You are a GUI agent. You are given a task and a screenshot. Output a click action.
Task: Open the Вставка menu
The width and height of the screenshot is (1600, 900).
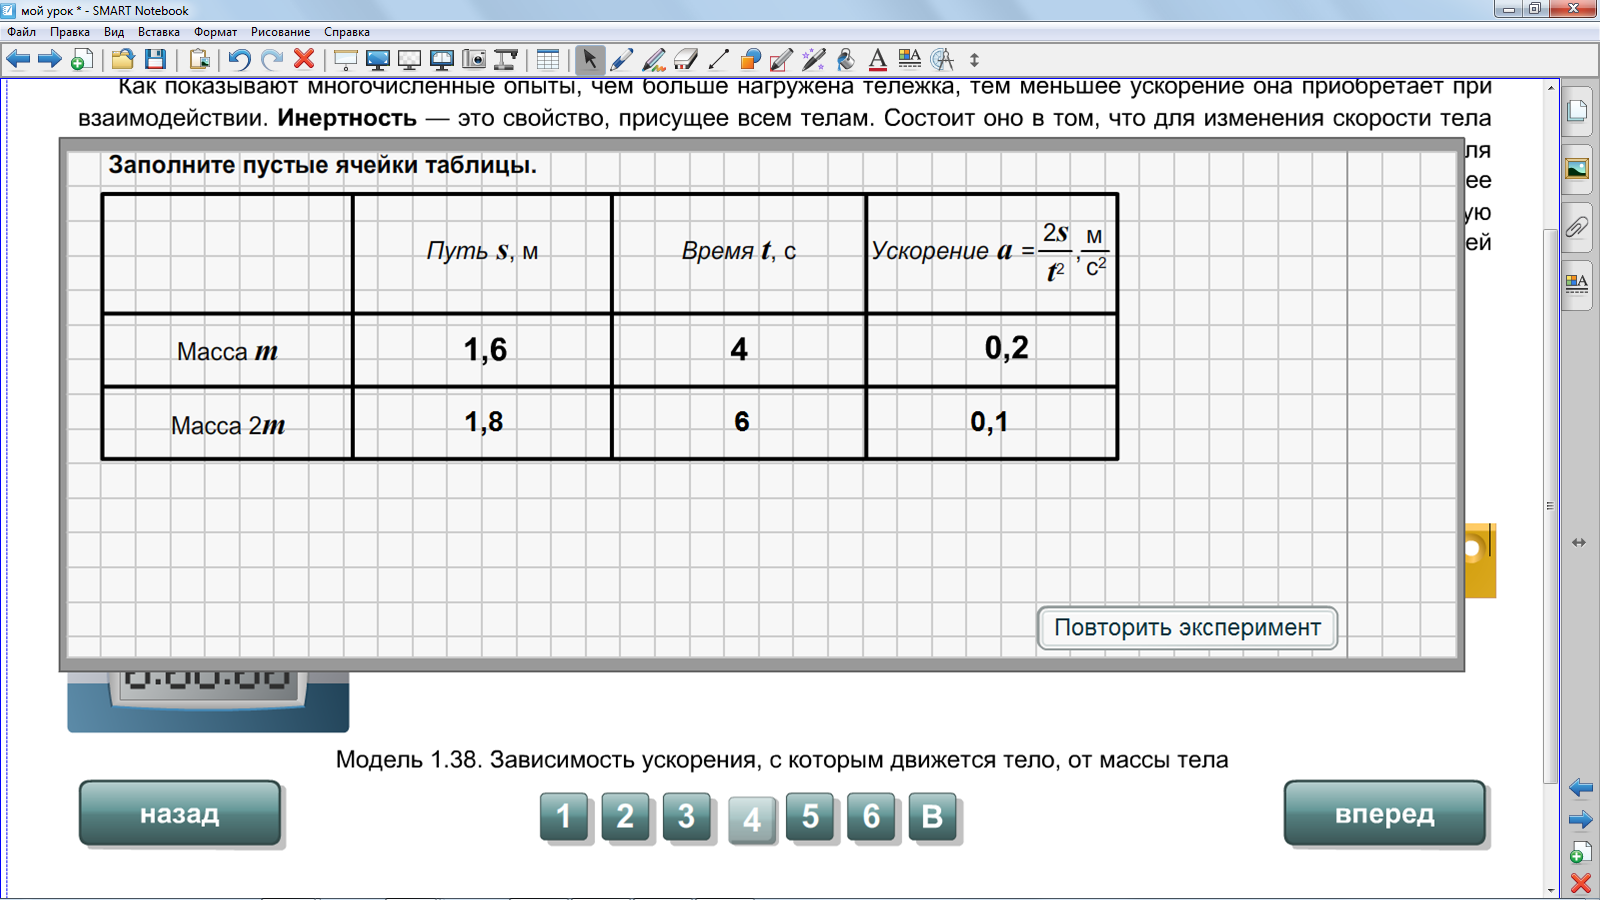coord(159,32)
